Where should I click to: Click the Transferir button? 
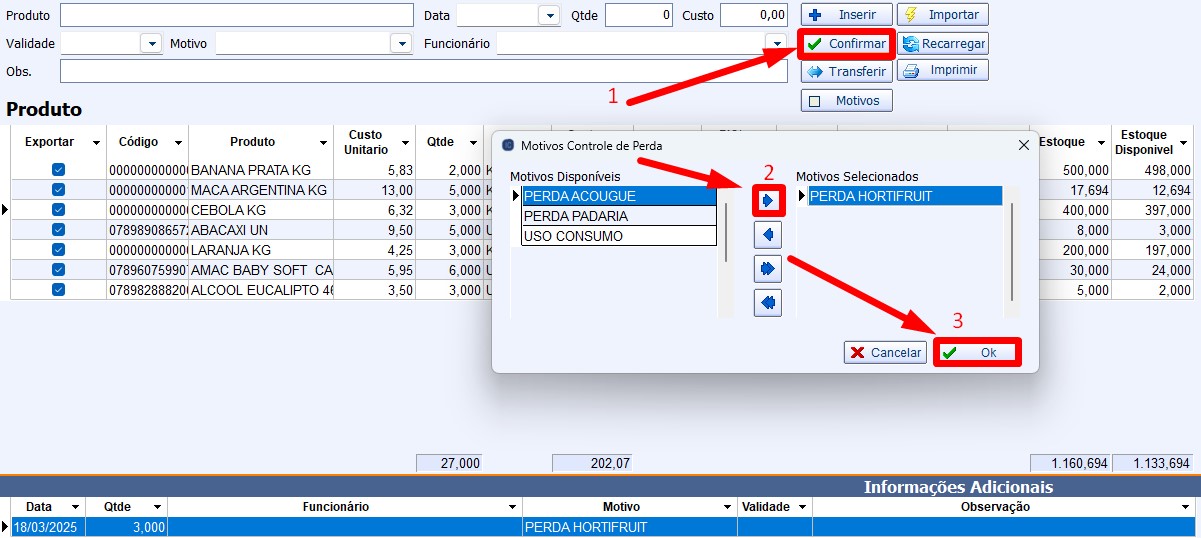[846, 71]
